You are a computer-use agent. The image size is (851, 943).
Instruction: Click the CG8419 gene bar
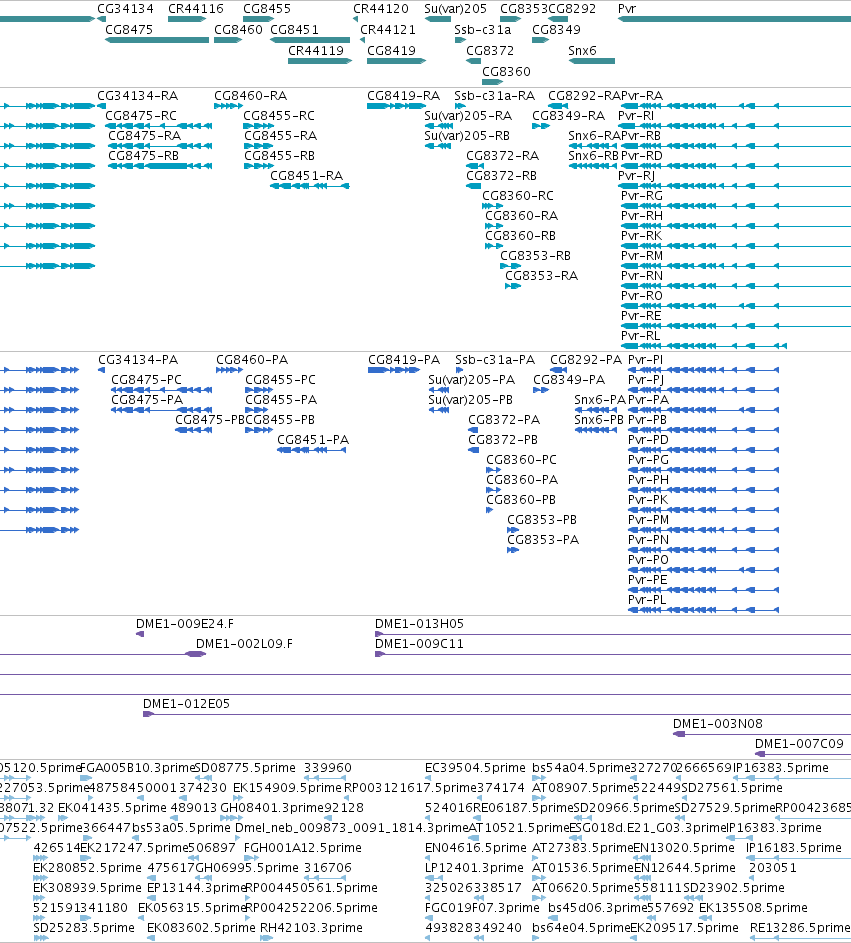(x=397, y=61)
